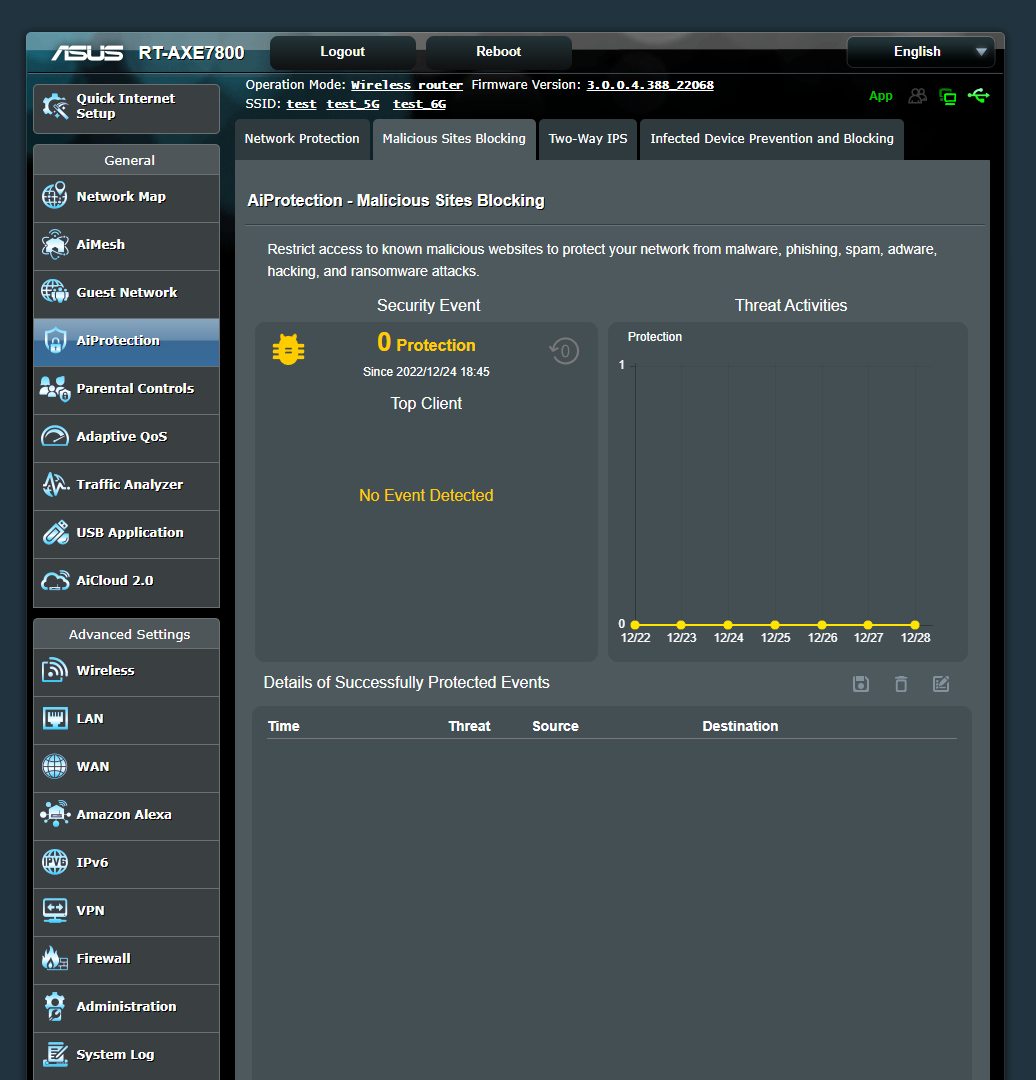Switch to Network Protection tab
Screen dimensions: 1036x1080
coord(302,139)
